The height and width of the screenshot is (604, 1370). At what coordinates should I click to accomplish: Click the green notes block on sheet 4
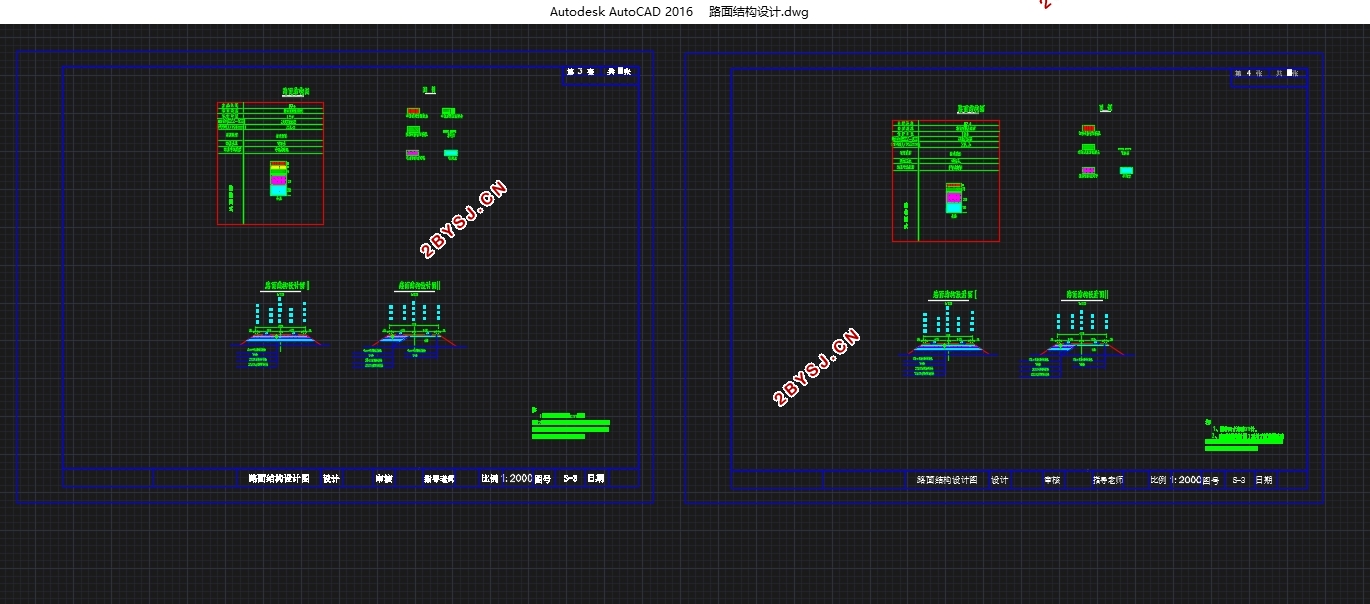click(x=1244, y=435)
